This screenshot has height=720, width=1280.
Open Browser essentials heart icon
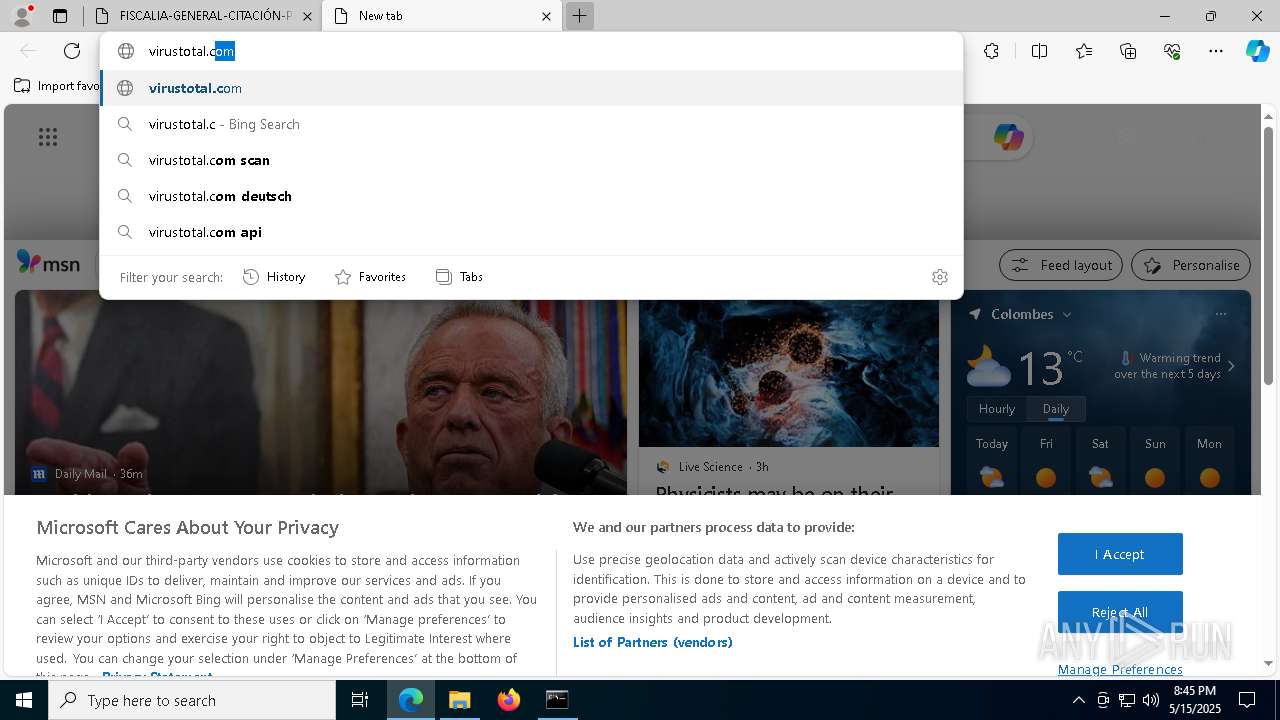pos(1172,51)
